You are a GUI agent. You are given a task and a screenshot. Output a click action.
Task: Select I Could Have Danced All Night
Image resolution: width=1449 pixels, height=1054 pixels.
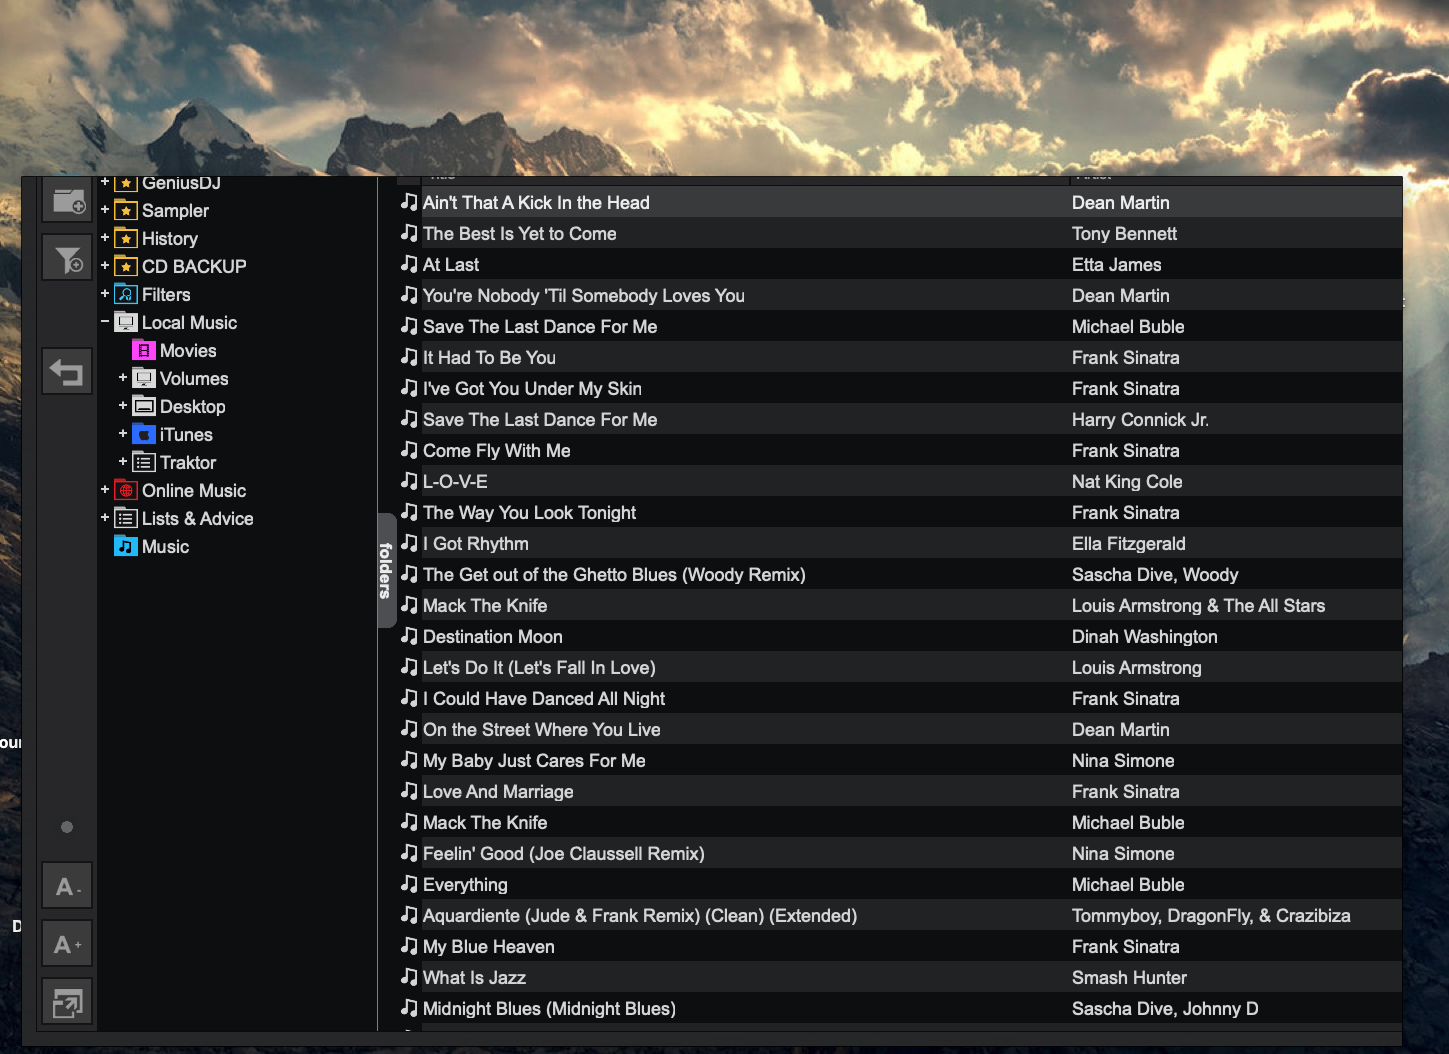544,698
